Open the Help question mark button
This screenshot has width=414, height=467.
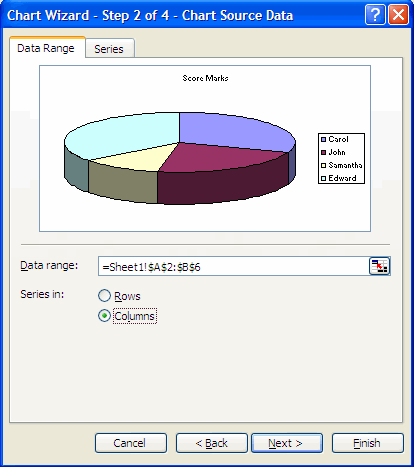coord(375,15)
